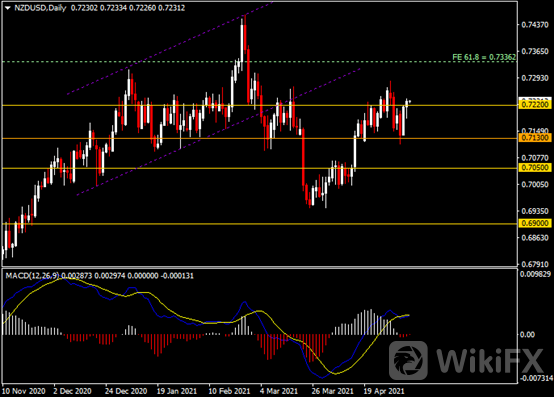Click the 24 Dec 2020 date label
The image size is (554, 397).
126,391
